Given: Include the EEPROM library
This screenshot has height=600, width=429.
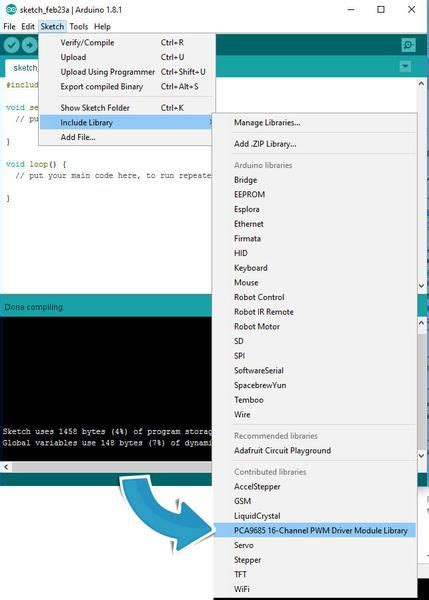Looking at the screenshot, I should tap(315, 194).
